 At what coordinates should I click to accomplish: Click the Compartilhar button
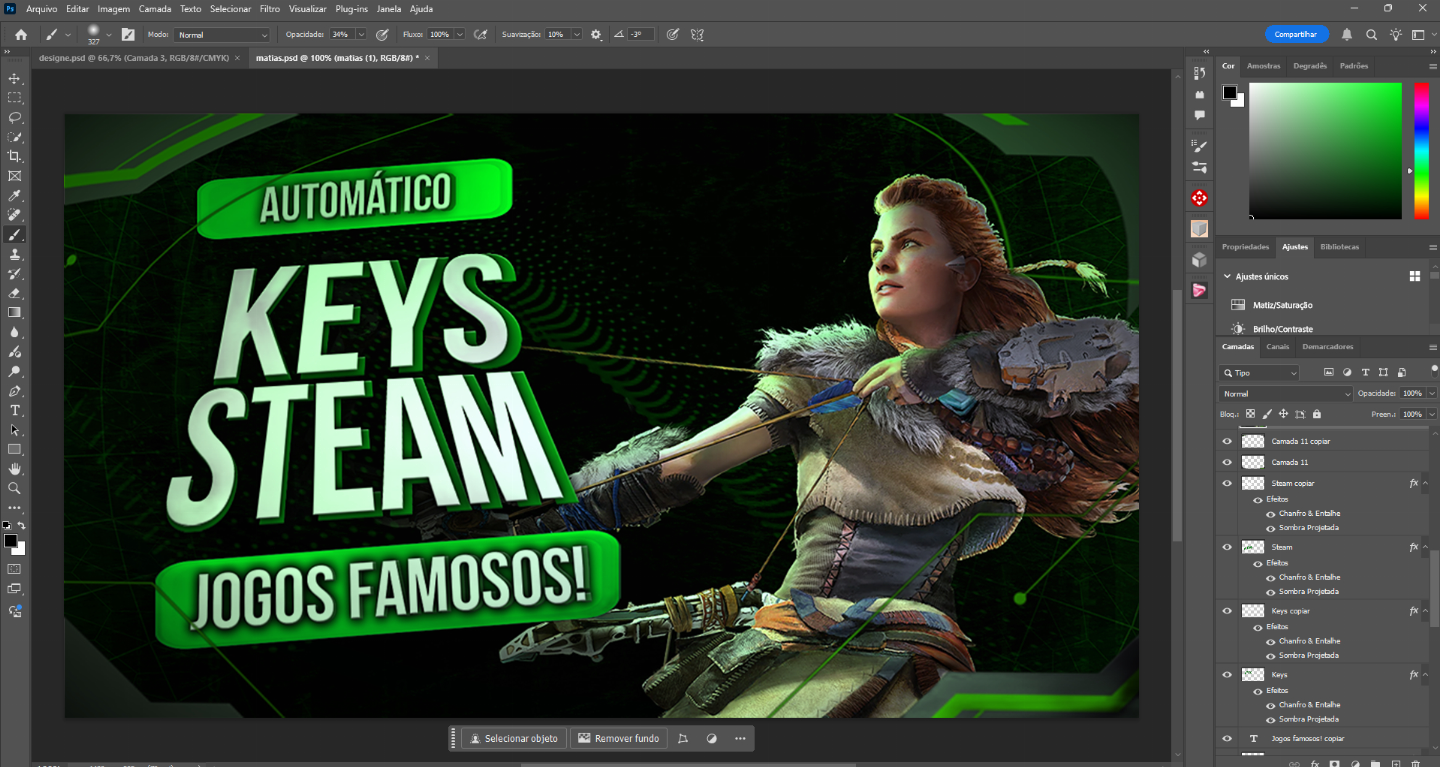click(1296, 34)
